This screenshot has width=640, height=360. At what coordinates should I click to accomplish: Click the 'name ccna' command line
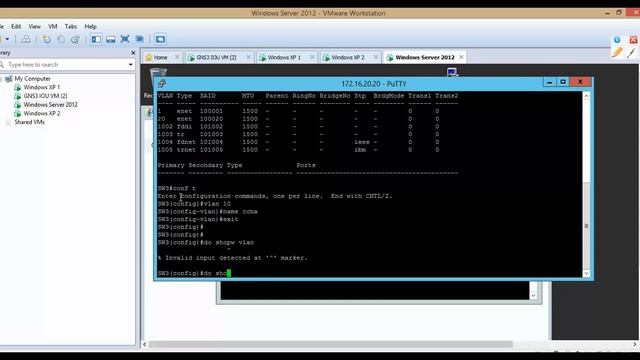207,211
